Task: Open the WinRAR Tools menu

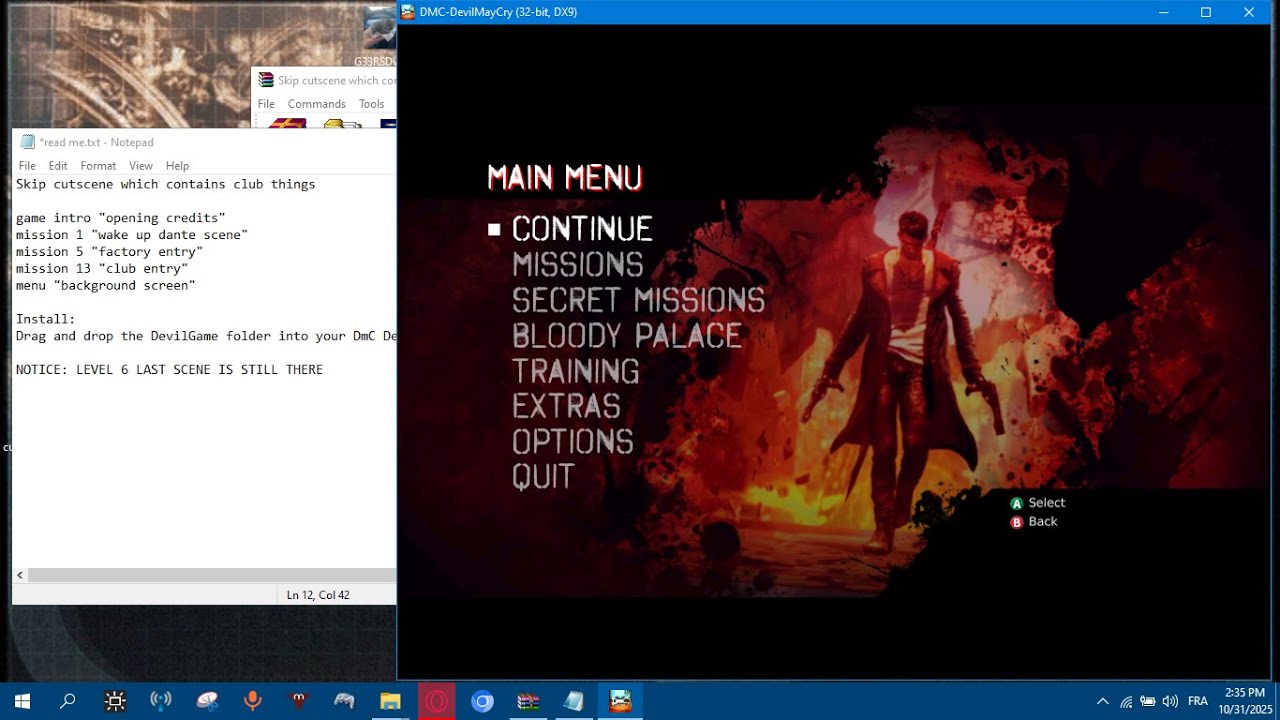Action: coord(372,104)
